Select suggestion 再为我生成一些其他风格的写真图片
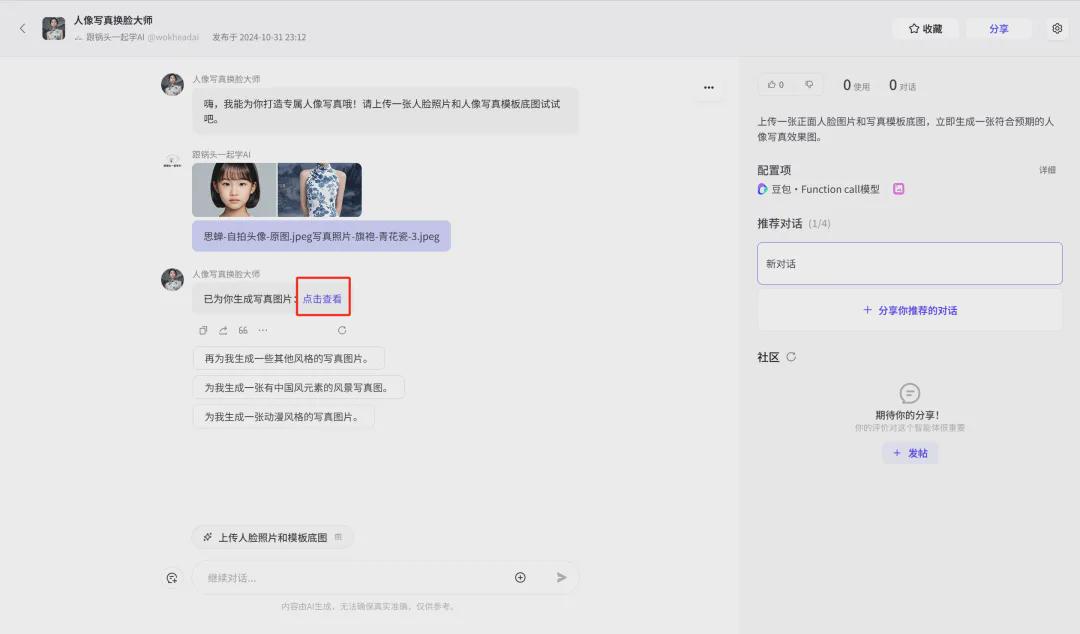 click(x=289, y=358)
